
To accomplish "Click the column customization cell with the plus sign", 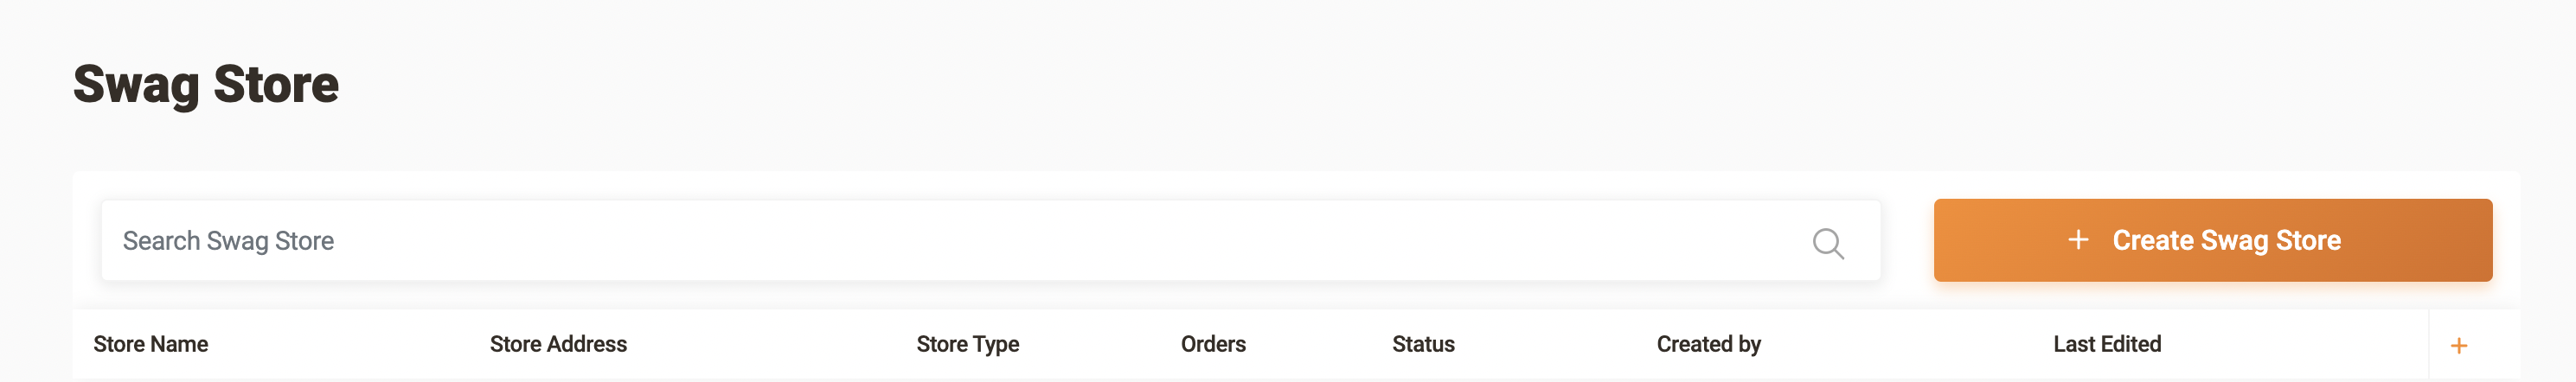I will (2474, 345).
